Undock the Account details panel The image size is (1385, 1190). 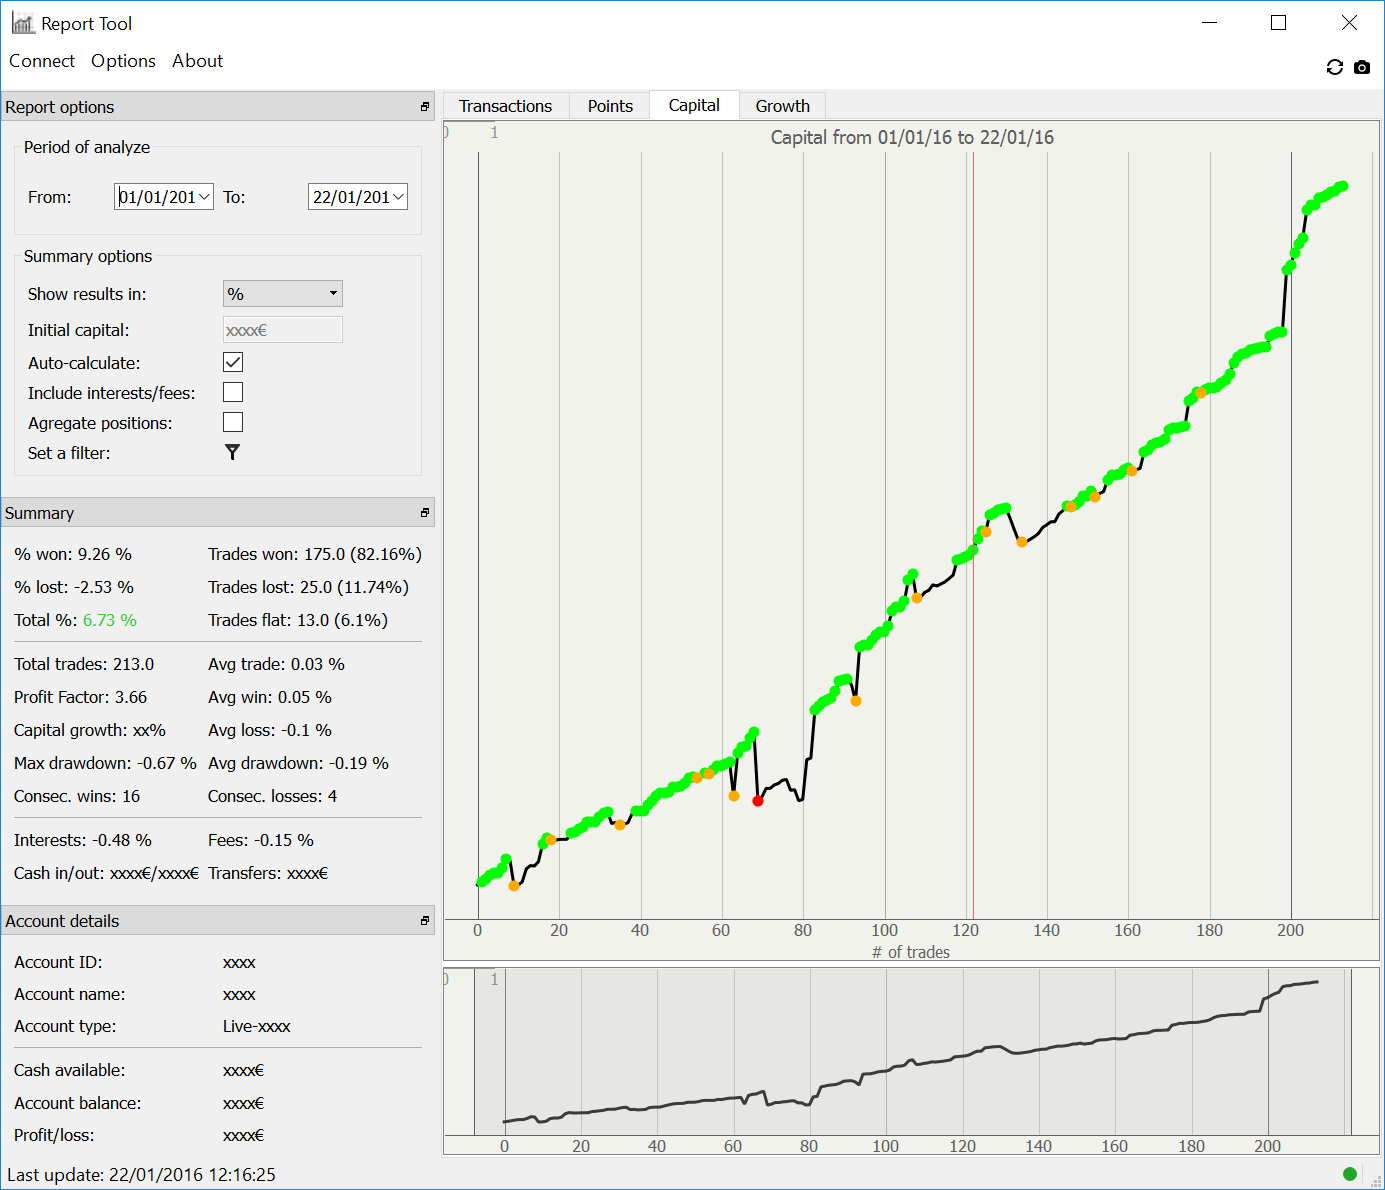(425, 921)
